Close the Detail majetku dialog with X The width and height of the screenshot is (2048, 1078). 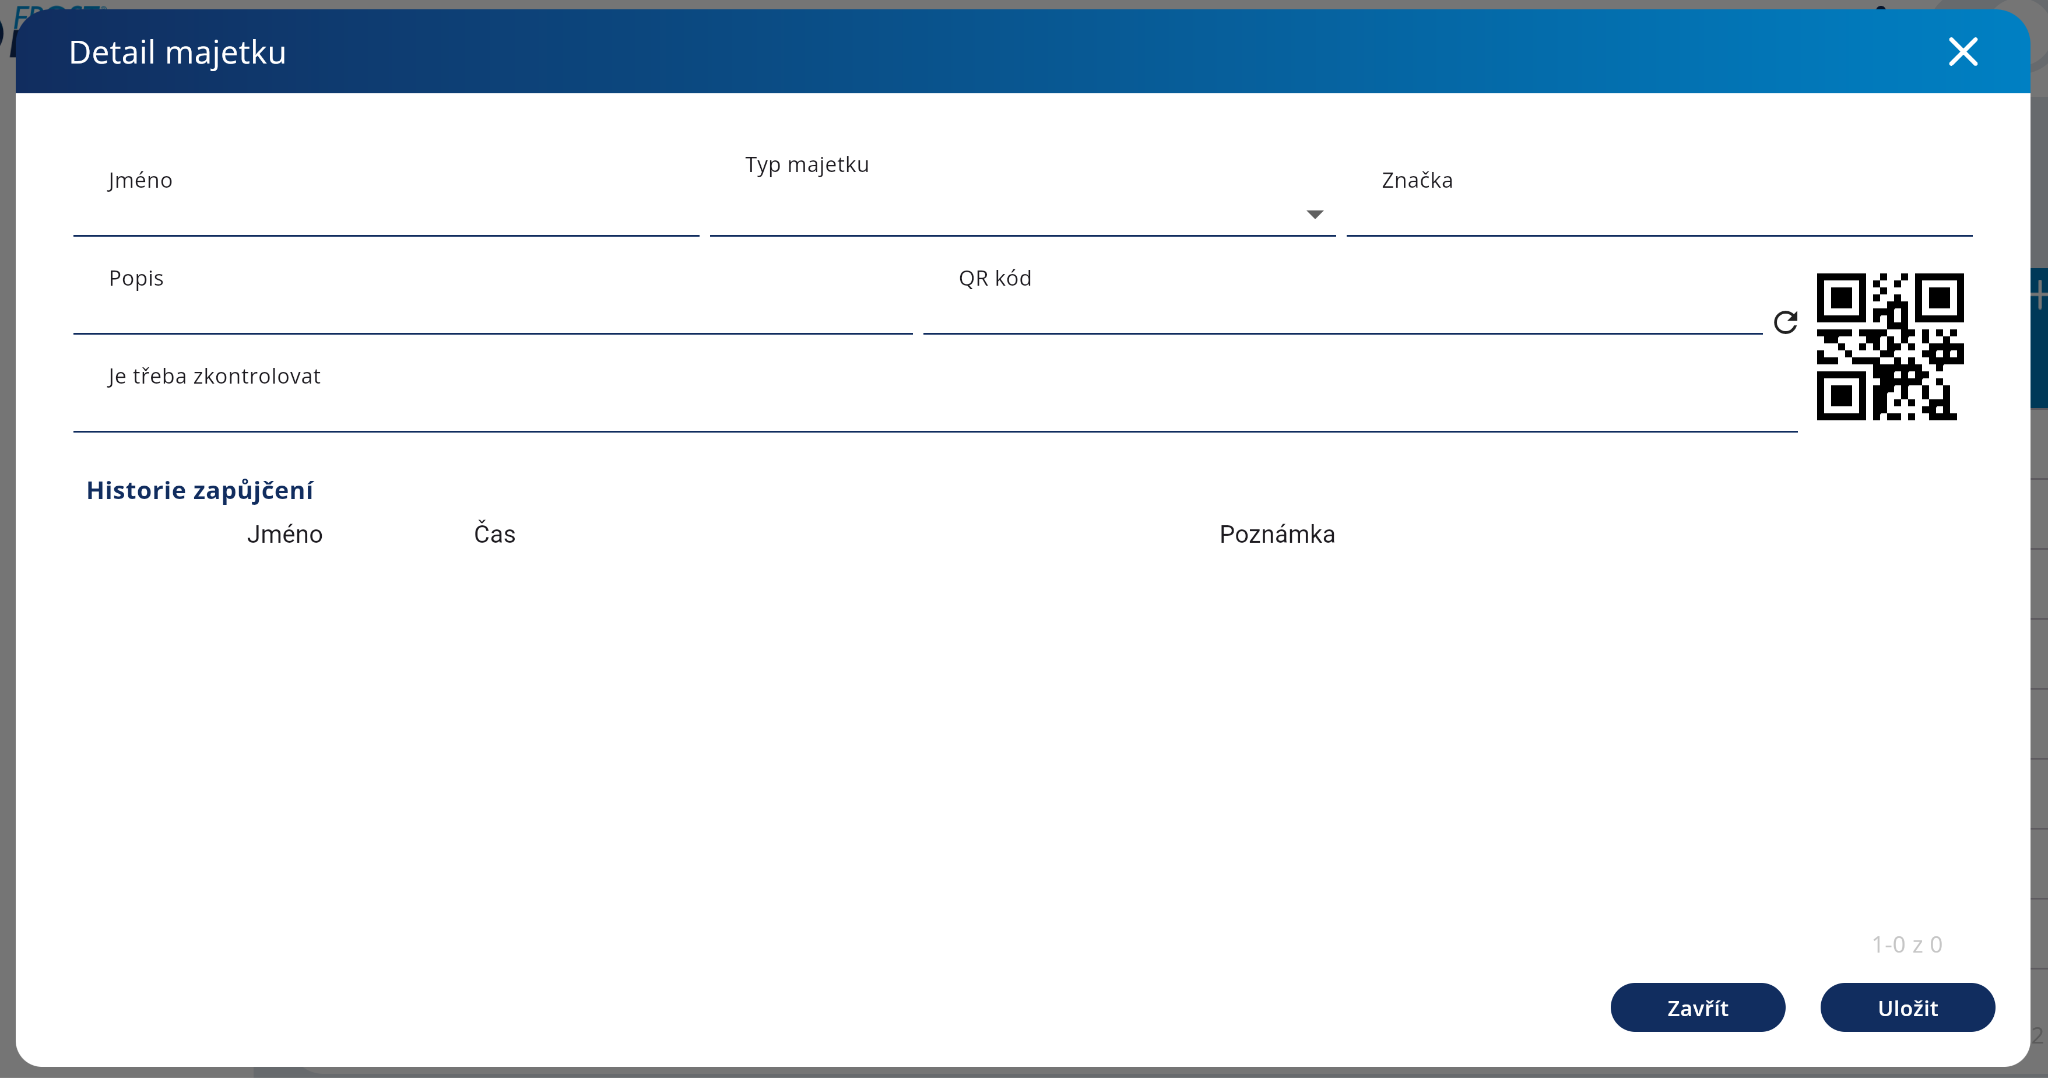1963,52
